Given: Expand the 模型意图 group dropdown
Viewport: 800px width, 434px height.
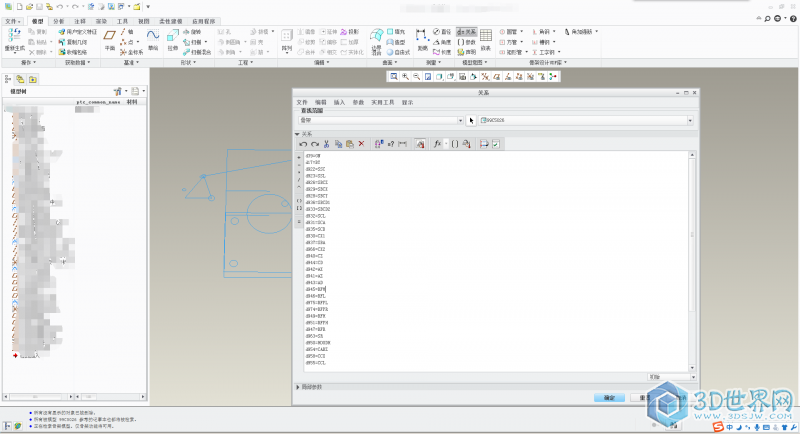Looking at the screenshot, I should [474, 63].
